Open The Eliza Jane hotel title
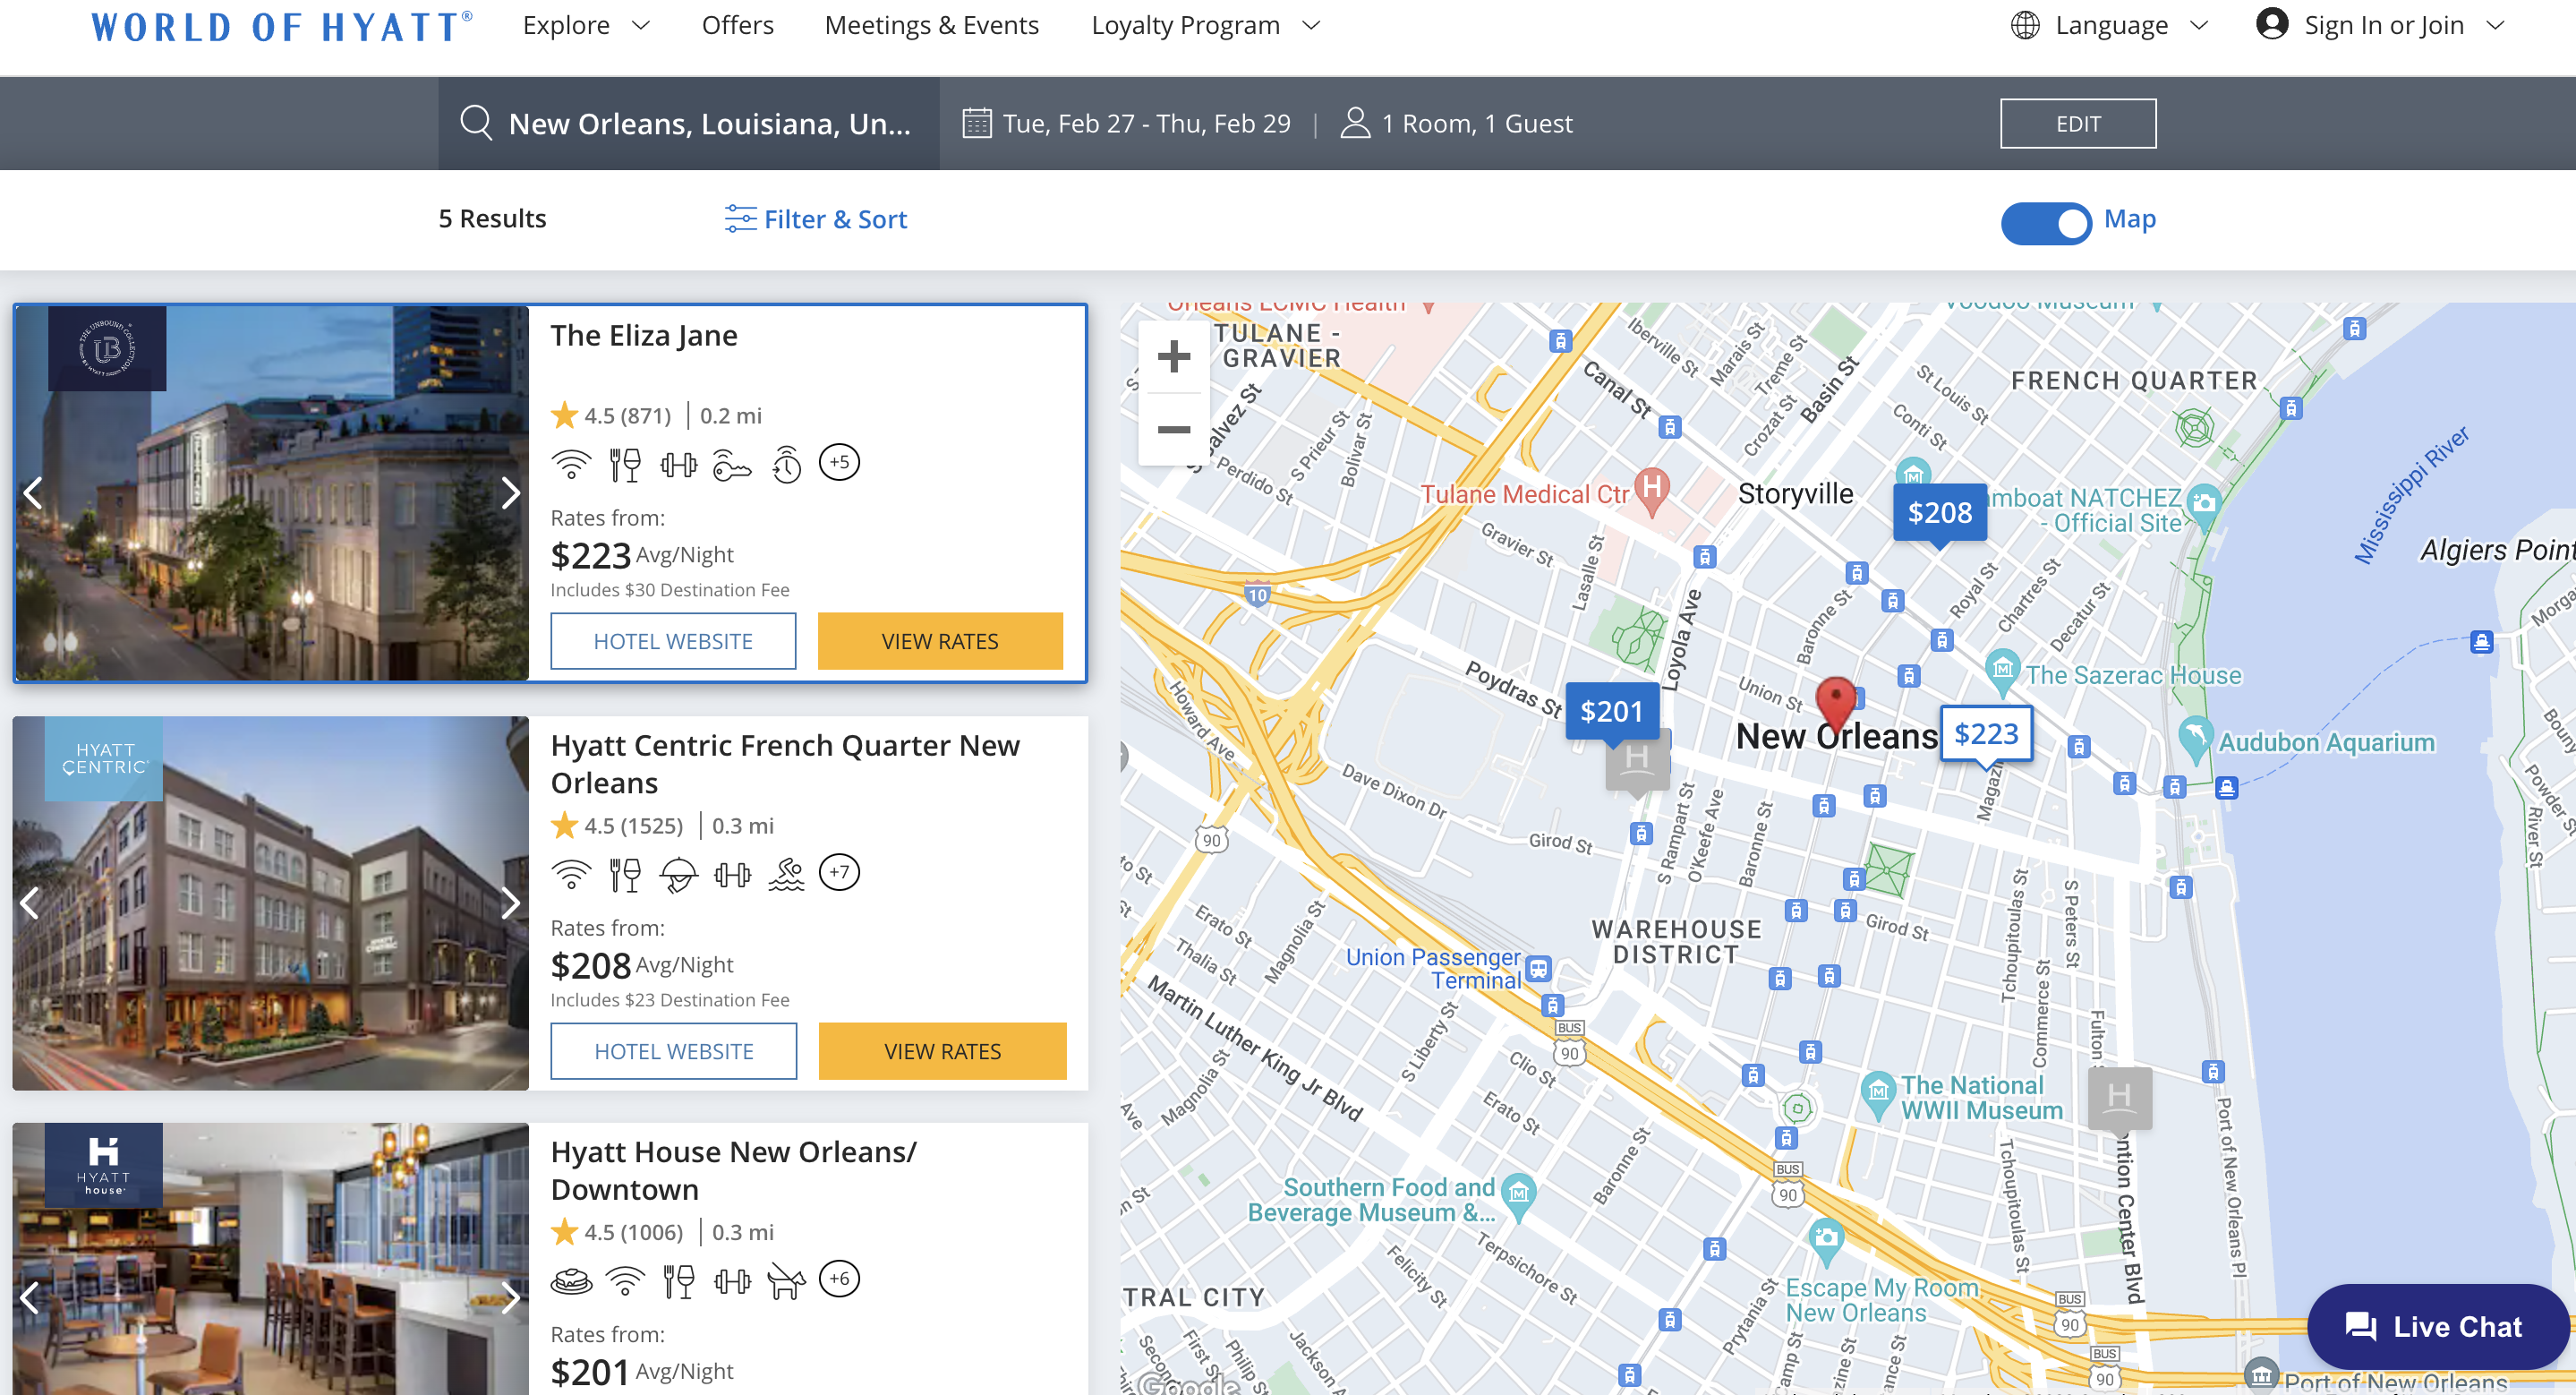Viewport: 2576px width, 1395px height. point(644,336)
